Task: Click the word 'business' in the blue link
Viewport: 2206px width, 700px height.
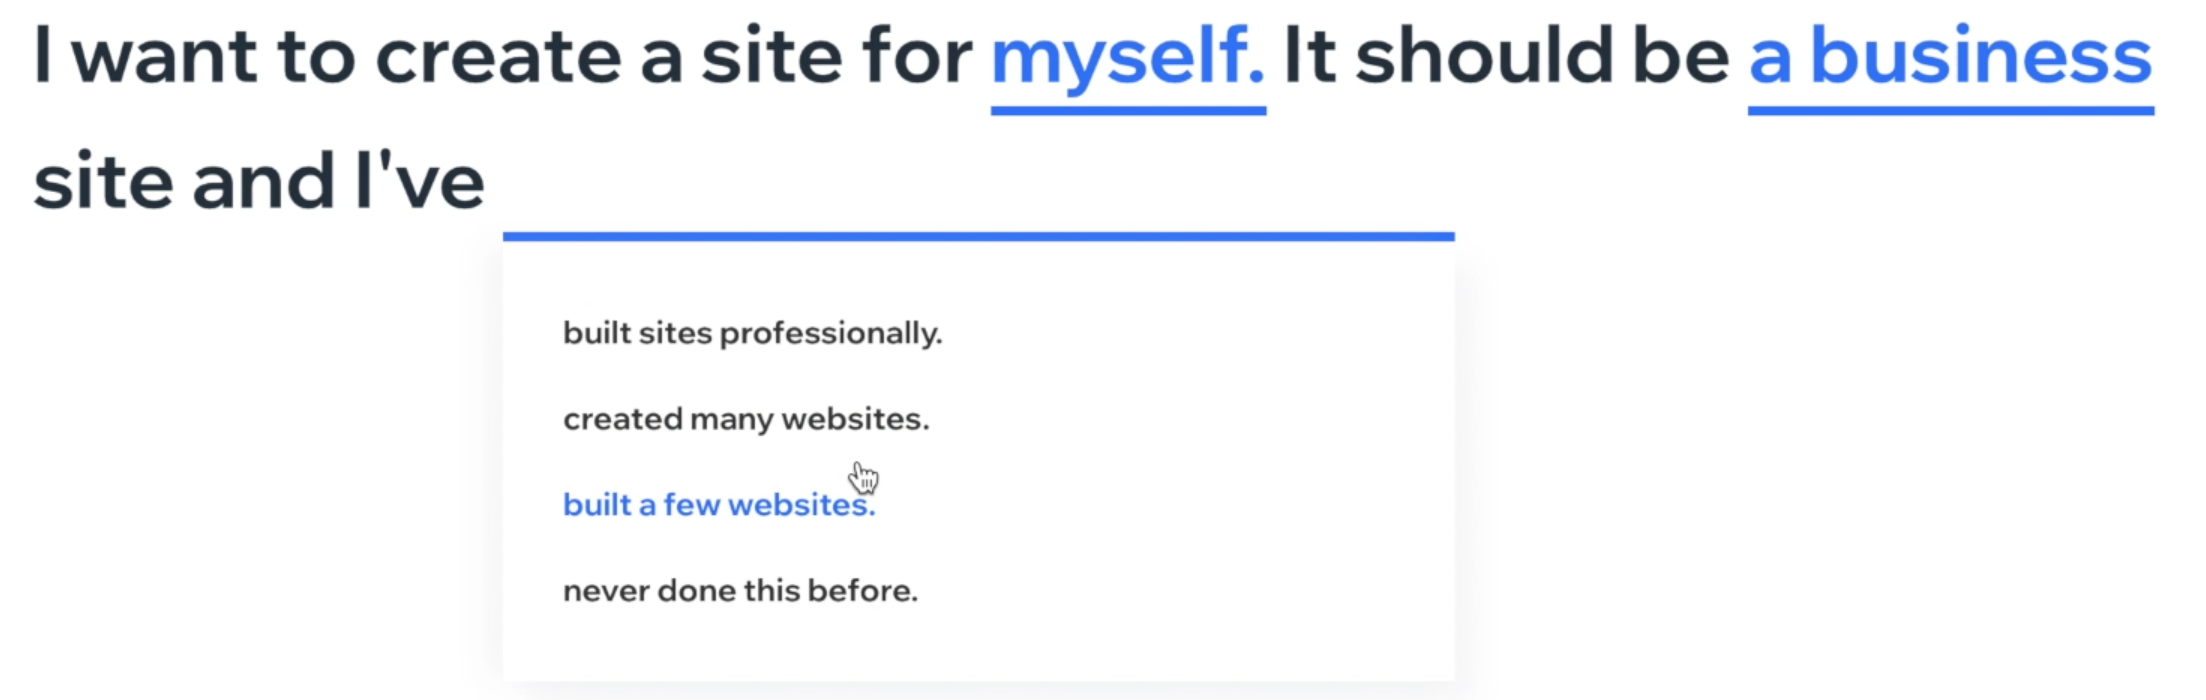Action: click(x=1982, y=56)
